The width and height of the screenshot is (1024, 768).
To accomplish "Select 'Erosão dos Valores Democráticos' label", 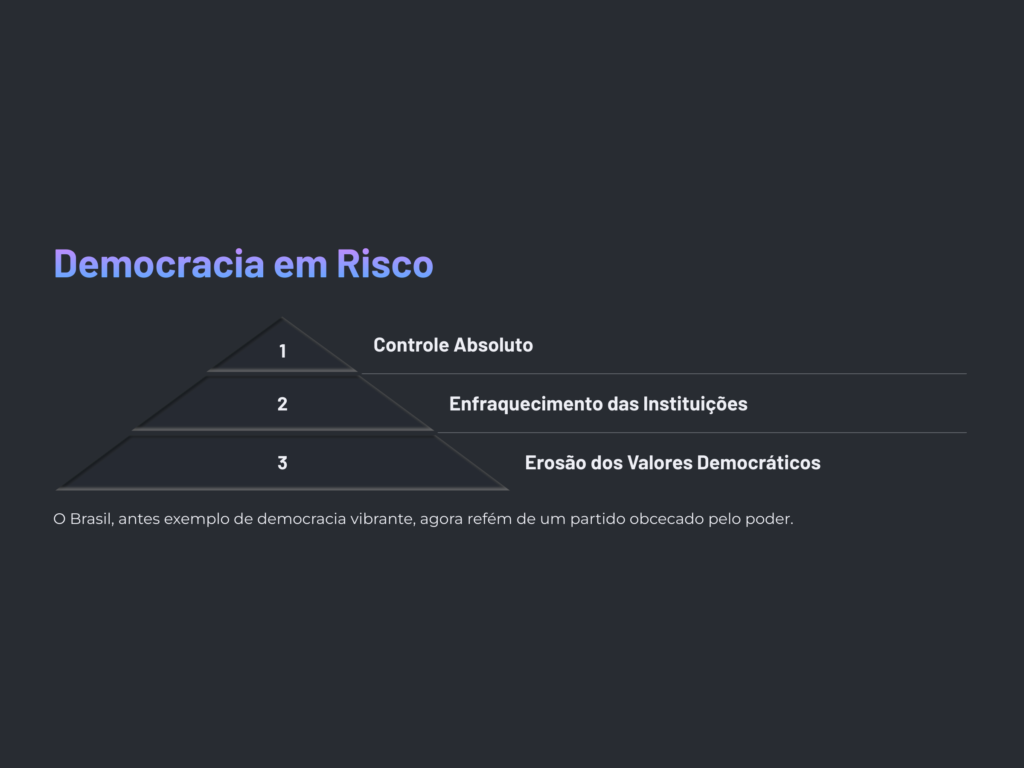I will (673, 462).
